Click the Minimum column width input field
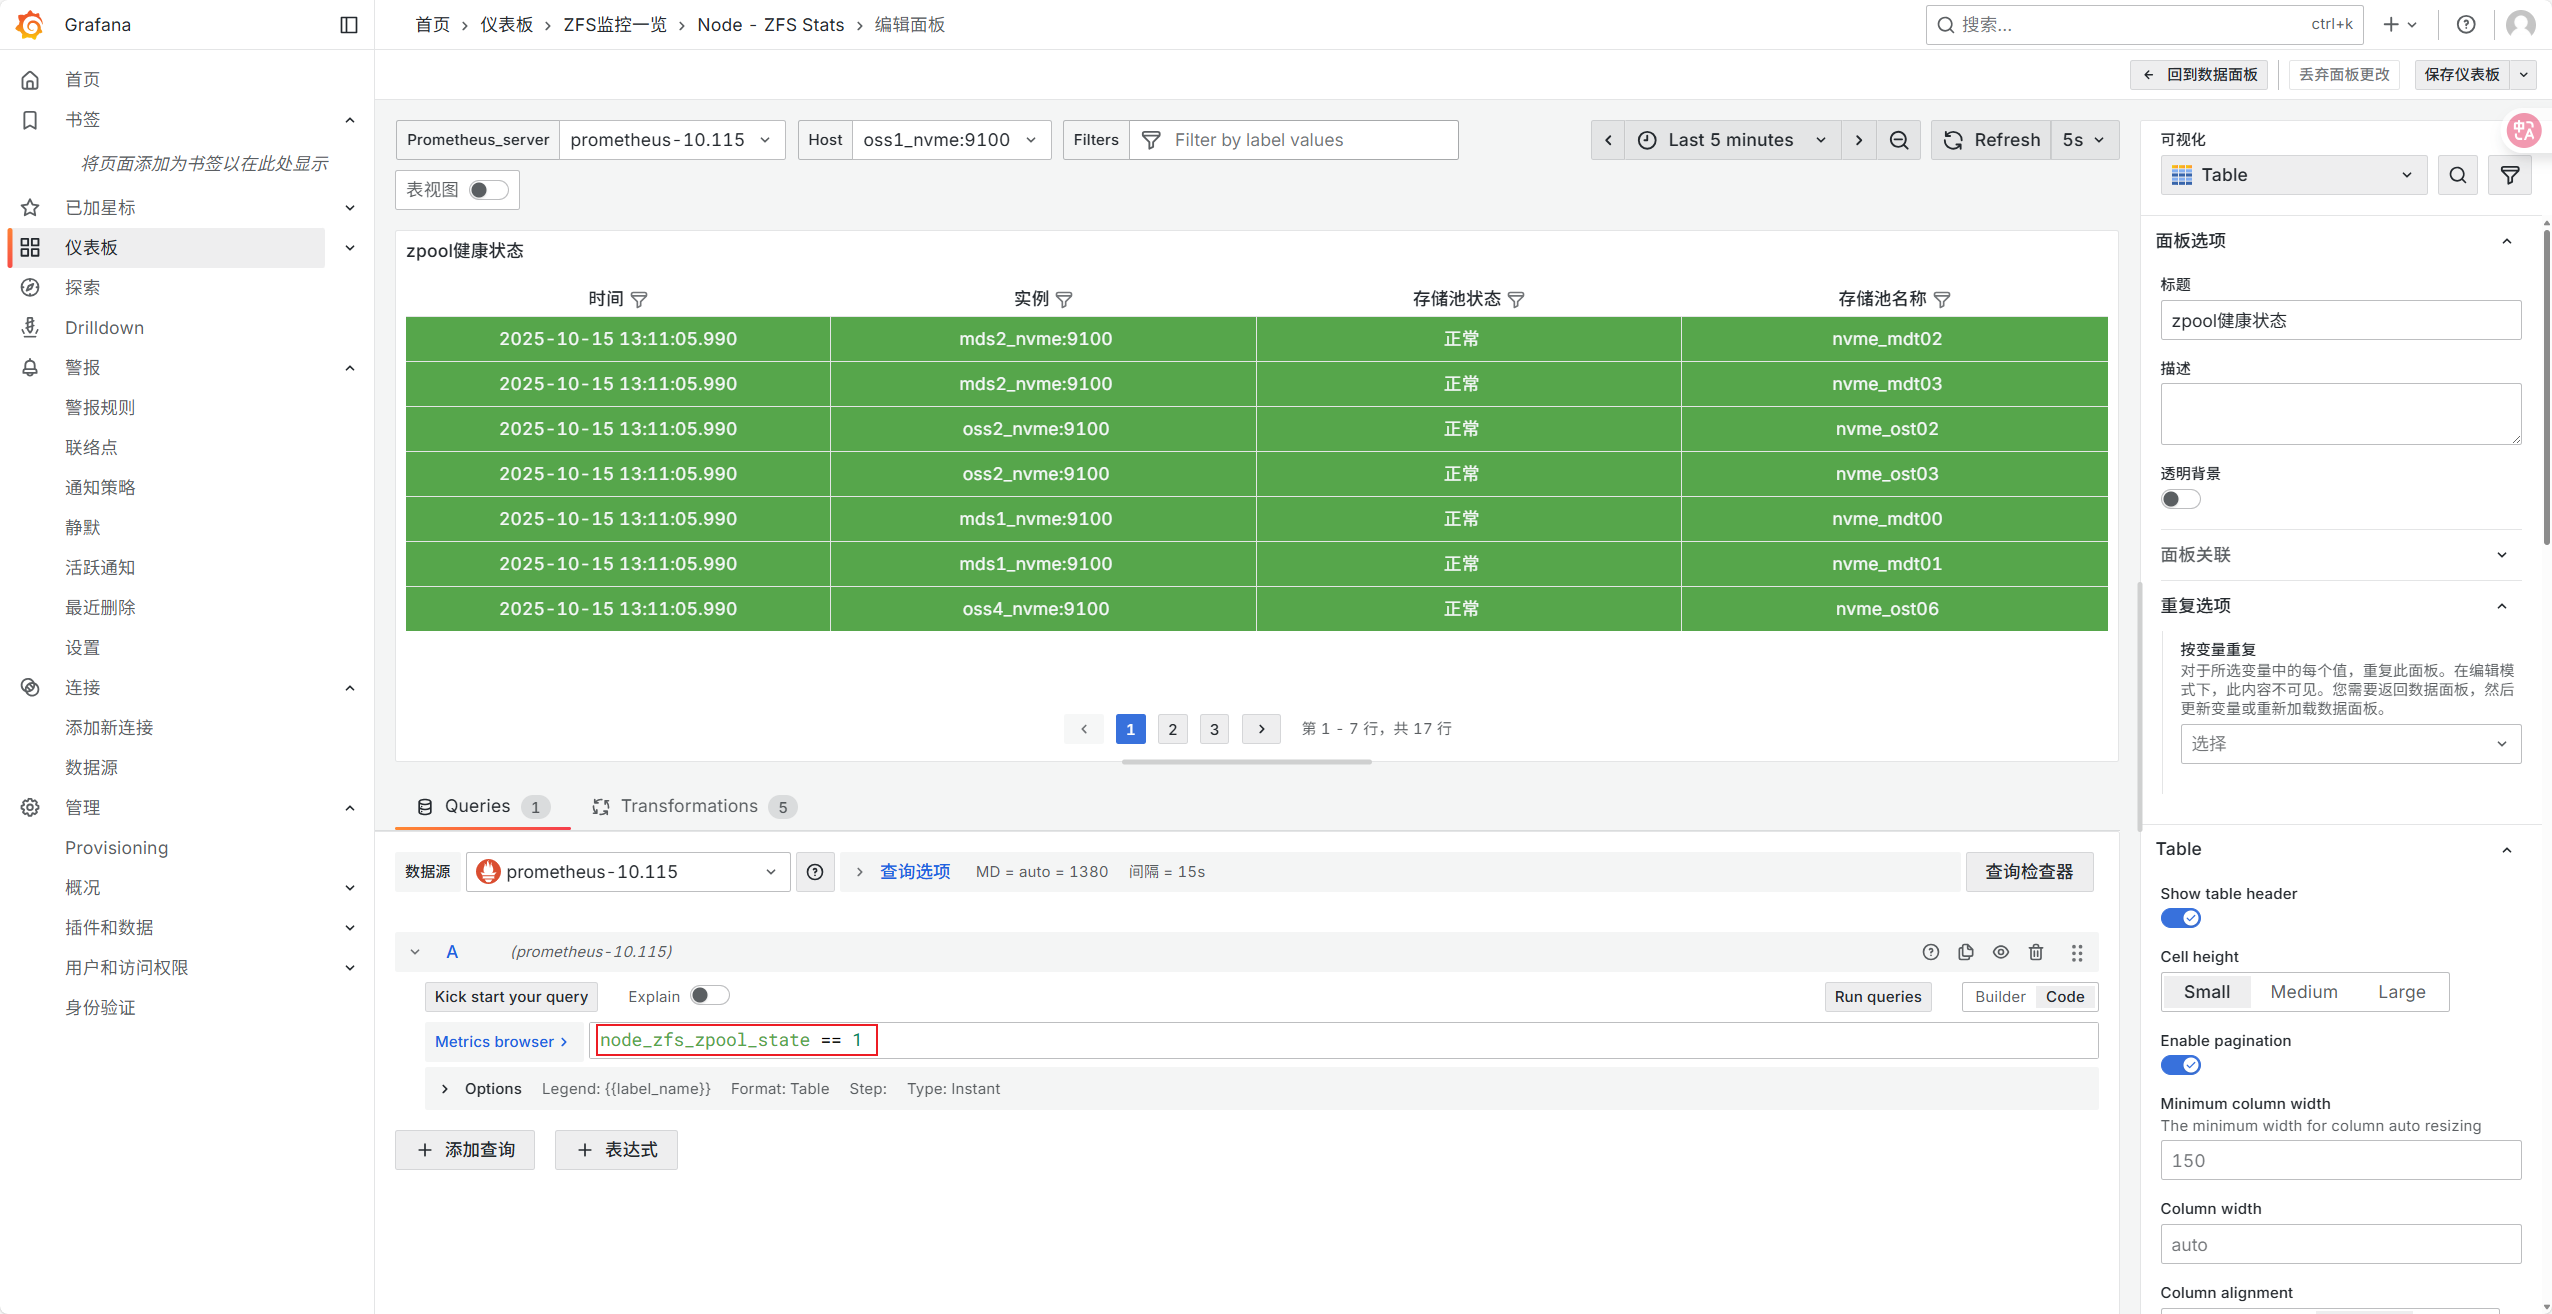Image resolution: width=2552 pixels, height=1314 pixels. pos(2339,1160)
